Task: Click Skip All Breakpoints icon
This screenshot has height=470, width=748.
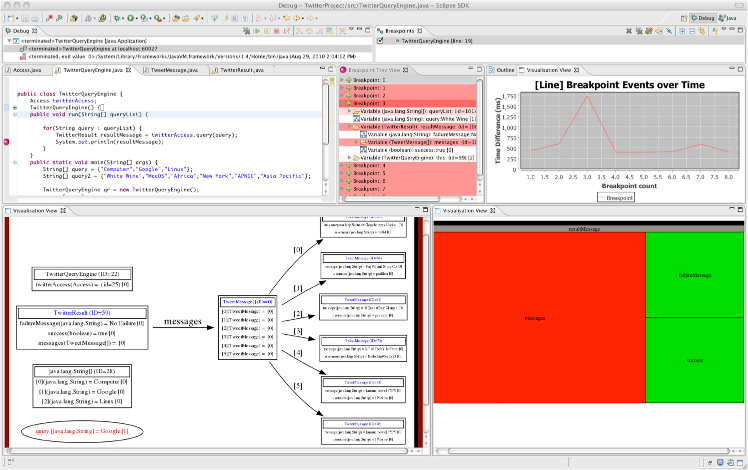Action: 669,31
